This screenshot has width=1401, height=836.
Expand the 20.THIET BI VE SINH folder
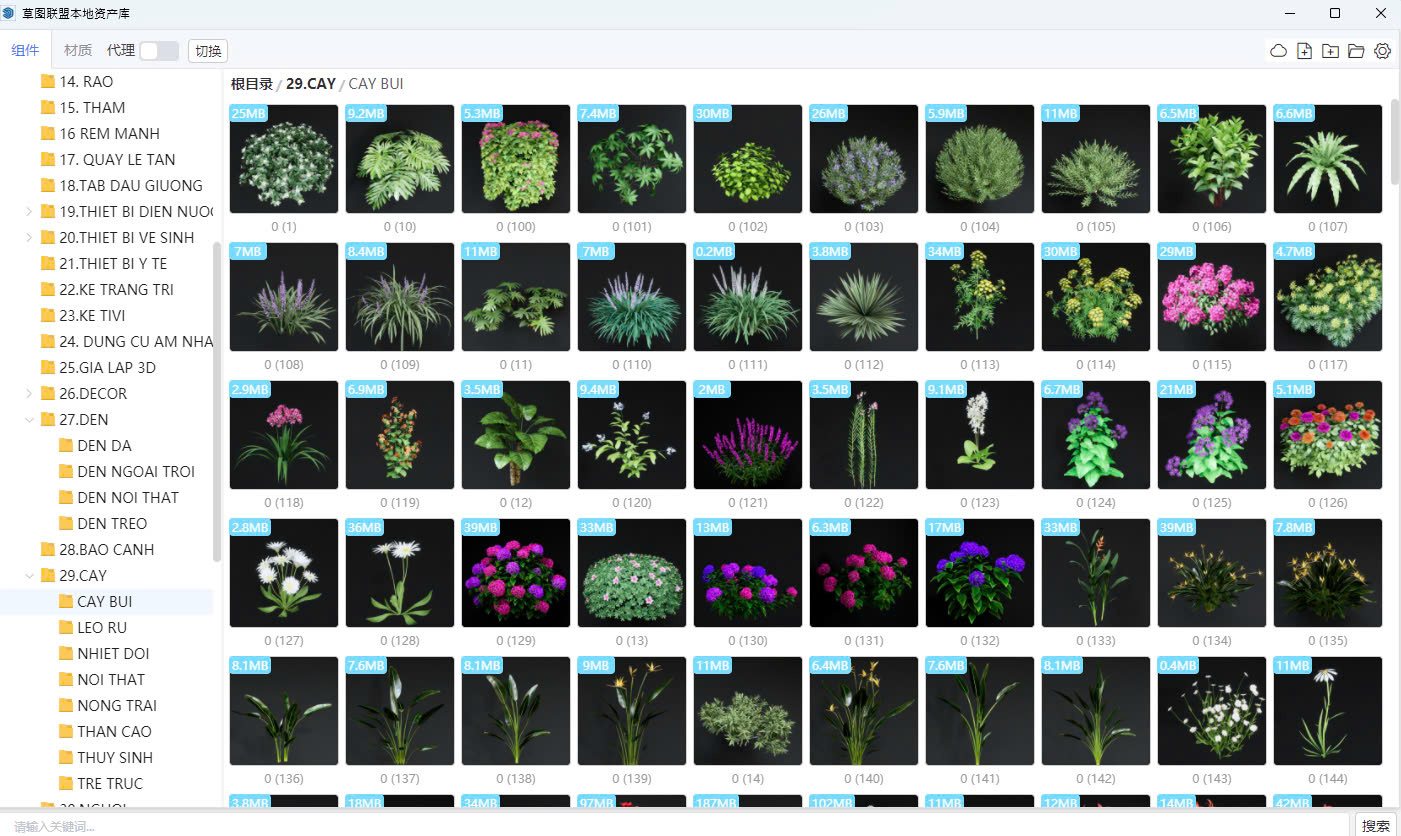pyautogui.click(x=29, y=237)
